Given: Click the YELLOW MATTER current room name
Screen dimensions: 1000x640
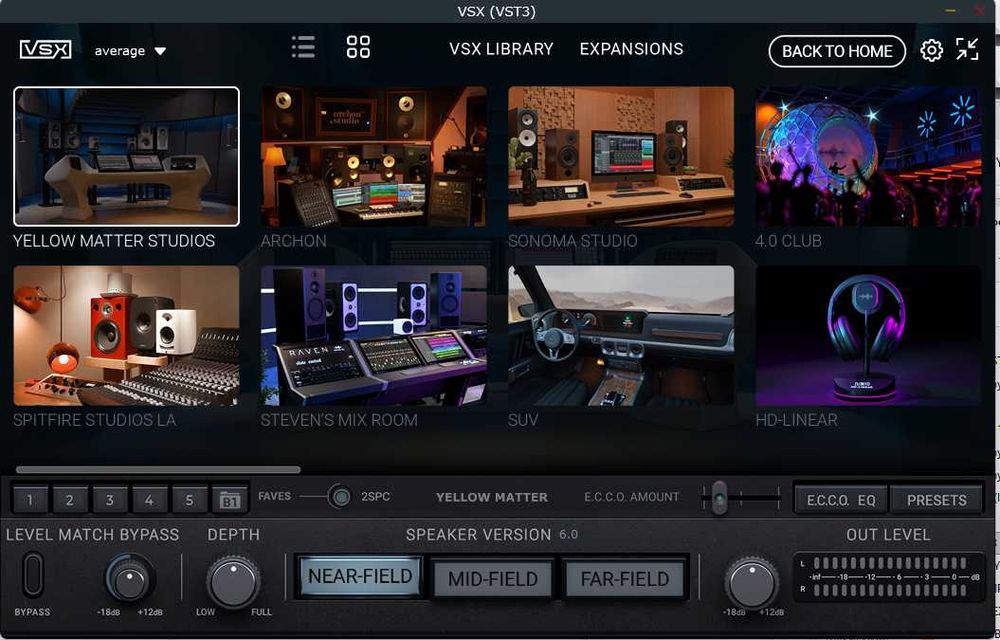Looking at the screenshot, I should (492, 497).
